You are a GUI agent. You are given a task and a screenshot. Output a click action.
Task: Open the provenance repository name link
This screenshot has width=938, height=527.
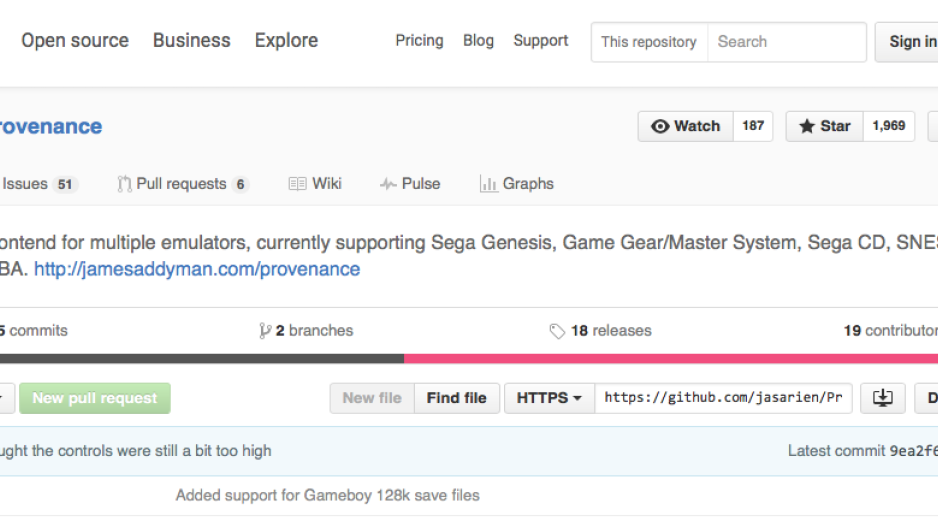[x=50, y=126]
